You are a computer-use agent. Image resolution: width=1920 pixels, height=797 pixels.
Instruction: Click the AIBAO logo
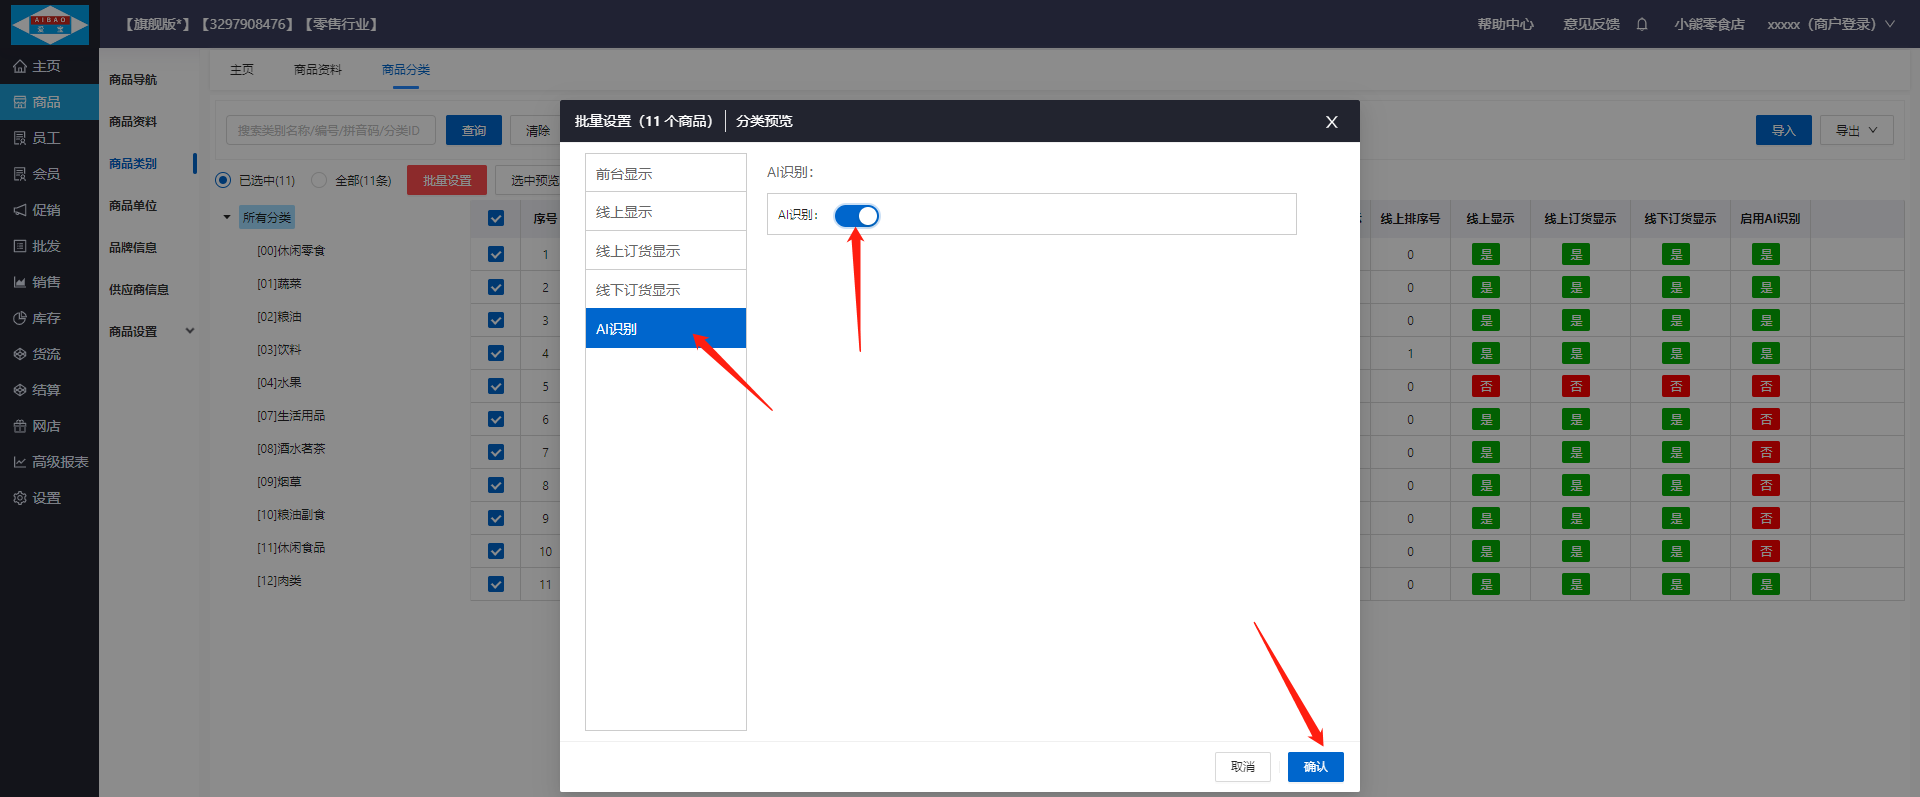49,24
